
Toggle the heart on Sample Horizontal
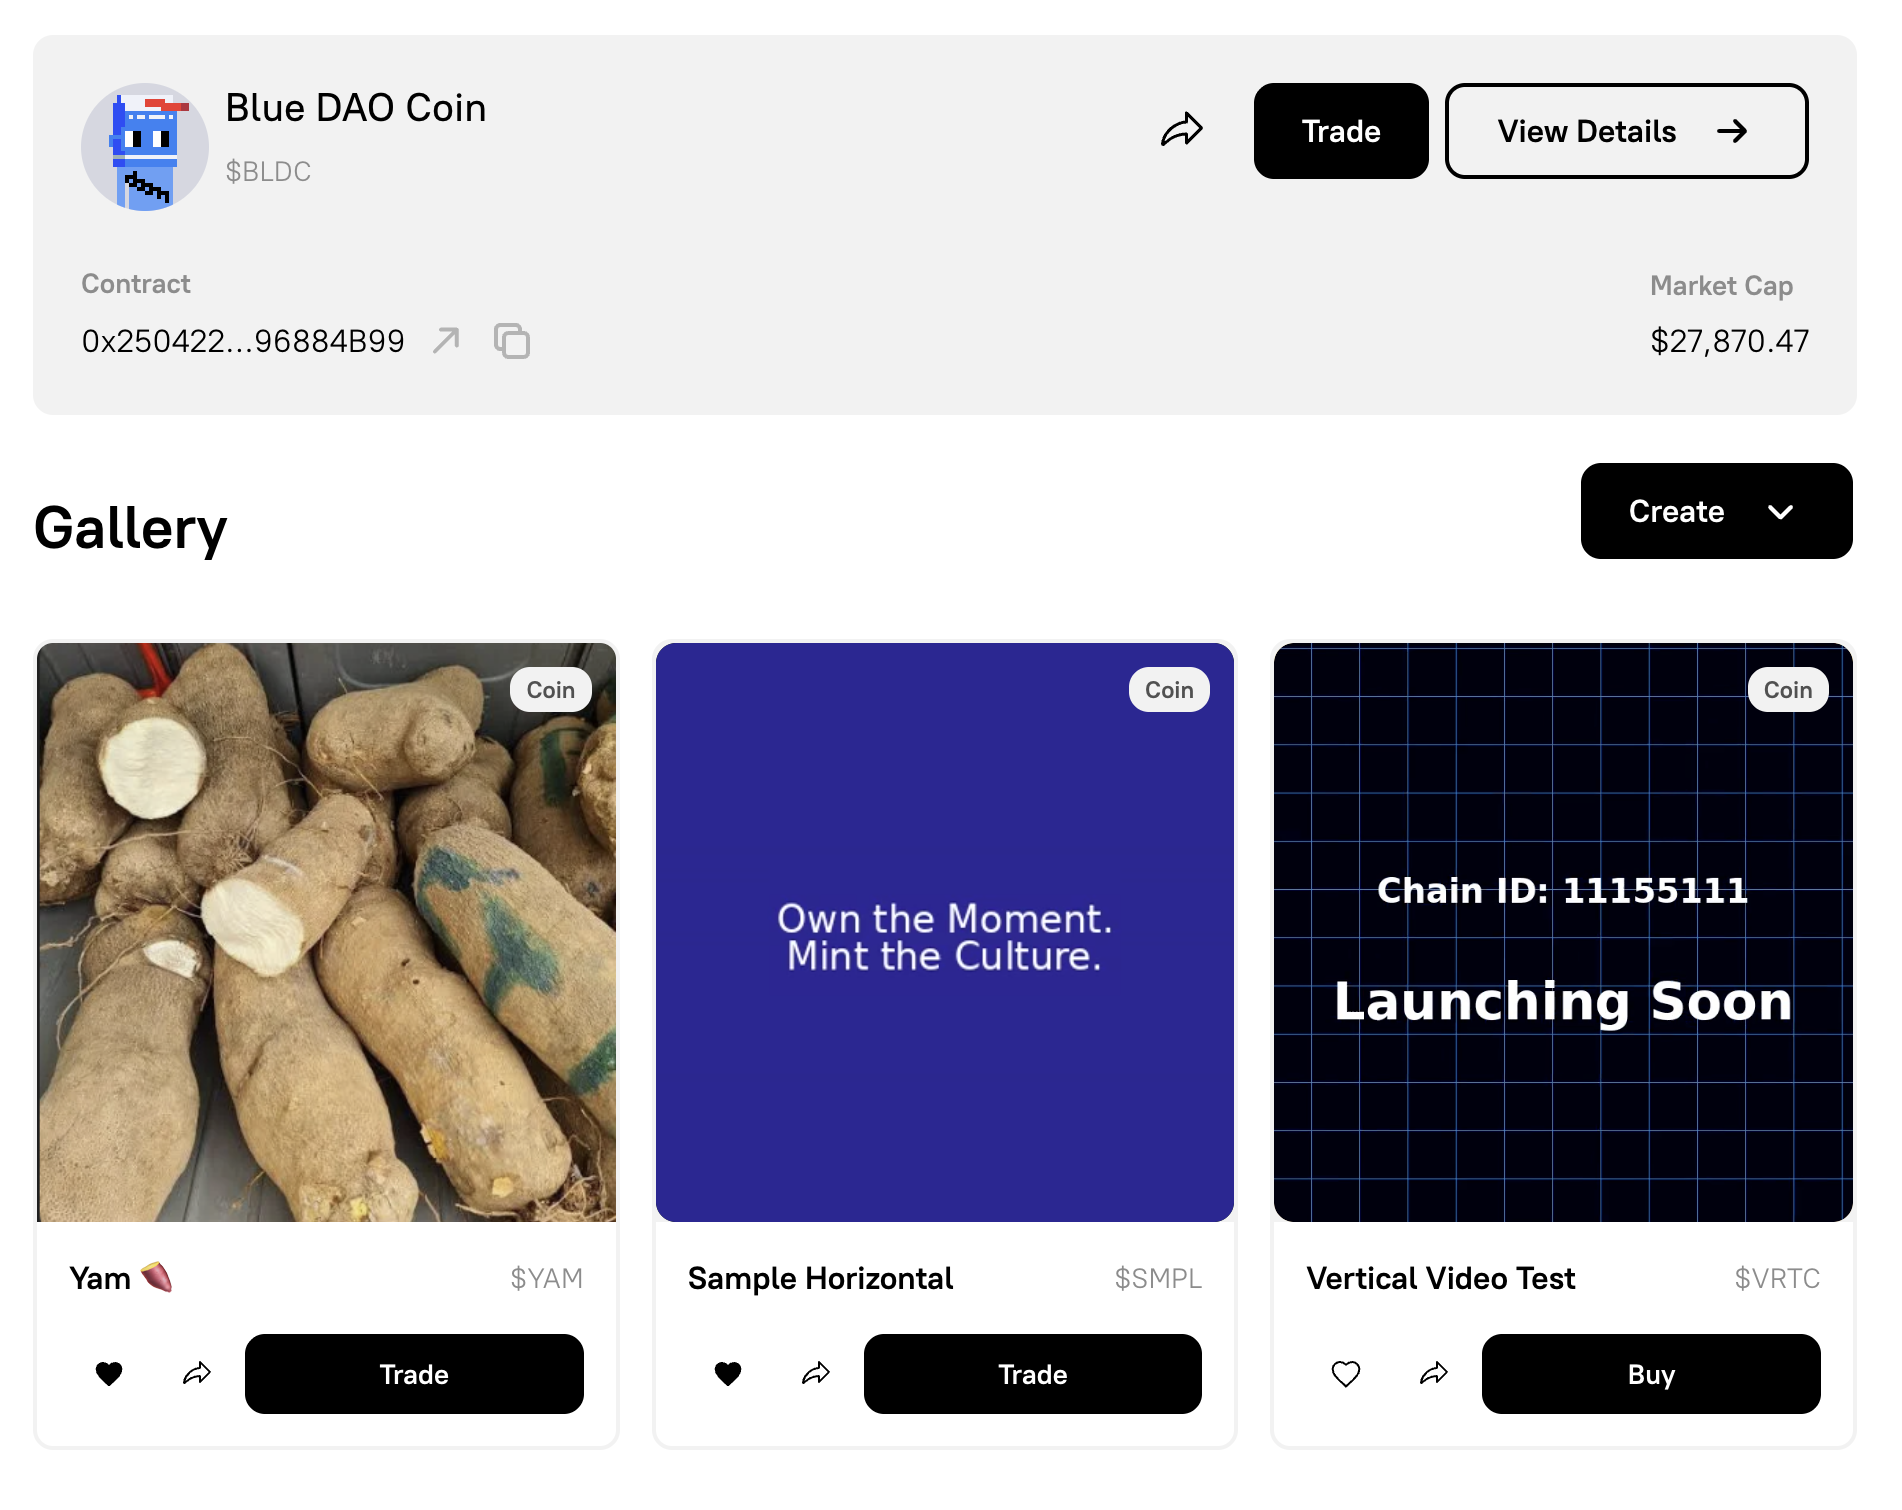coord(728,1374)
